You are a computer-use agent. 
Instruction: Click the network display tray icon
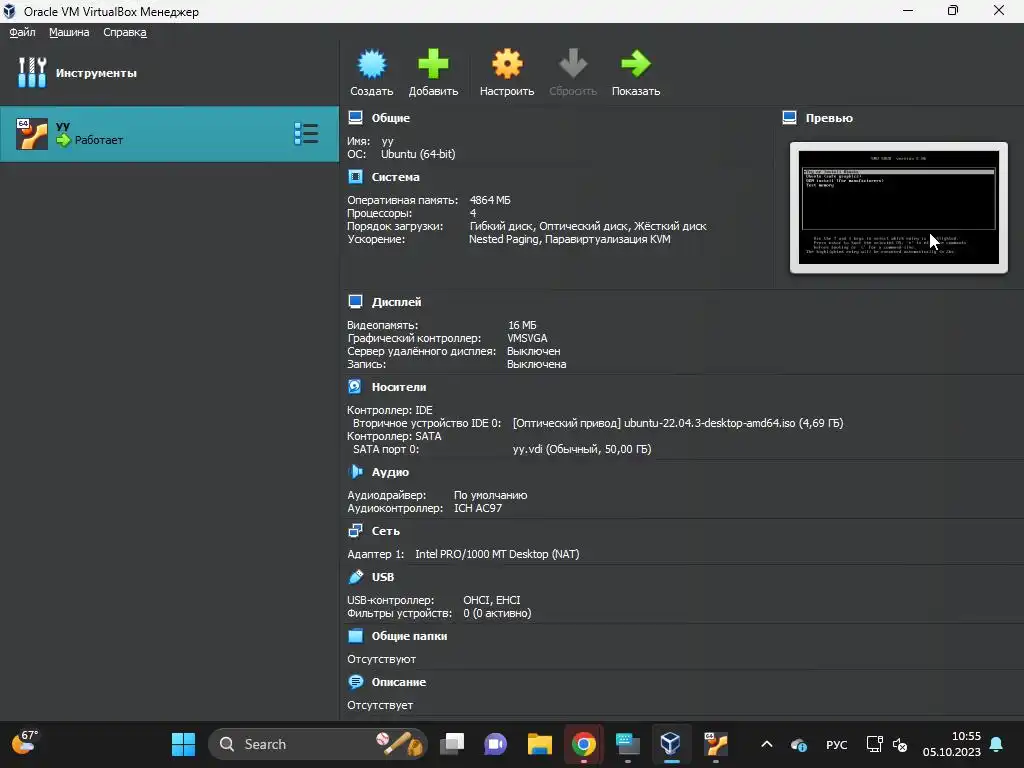coord(874,744)
